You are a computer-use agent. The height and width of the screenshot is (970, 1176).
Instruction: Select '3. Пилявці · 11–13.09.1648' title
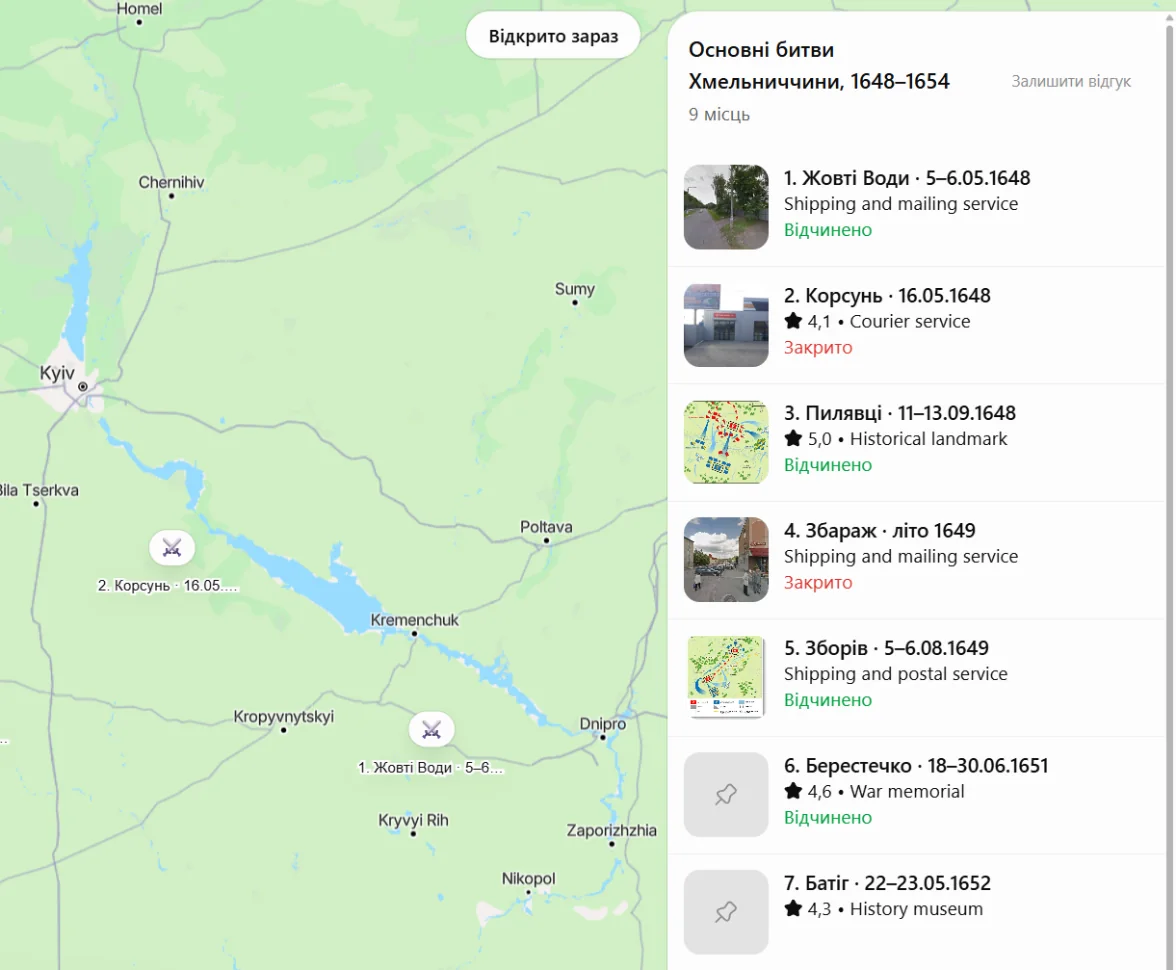click(900, 413)
